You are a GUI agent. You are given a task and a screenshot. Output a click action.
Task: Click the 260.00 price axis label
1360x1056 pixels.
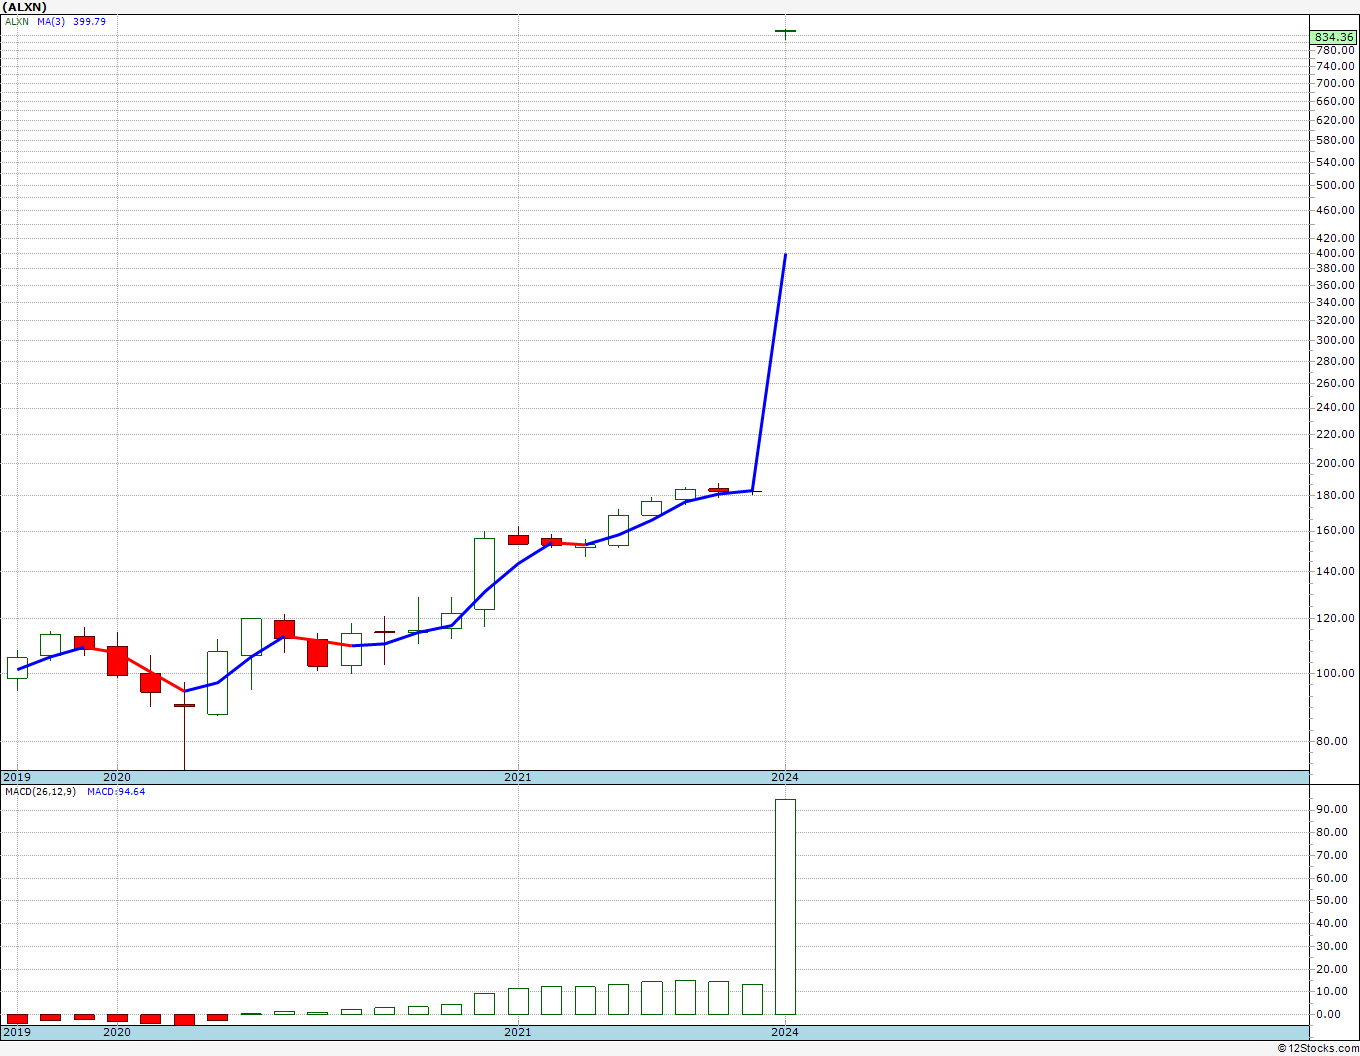point(1335,383)
